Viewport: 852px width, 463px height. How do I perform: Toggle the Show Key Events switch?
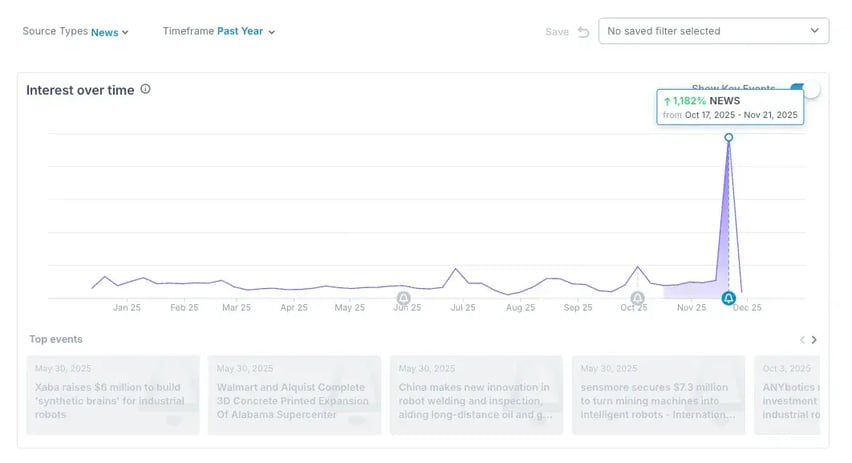coord(805,89)
